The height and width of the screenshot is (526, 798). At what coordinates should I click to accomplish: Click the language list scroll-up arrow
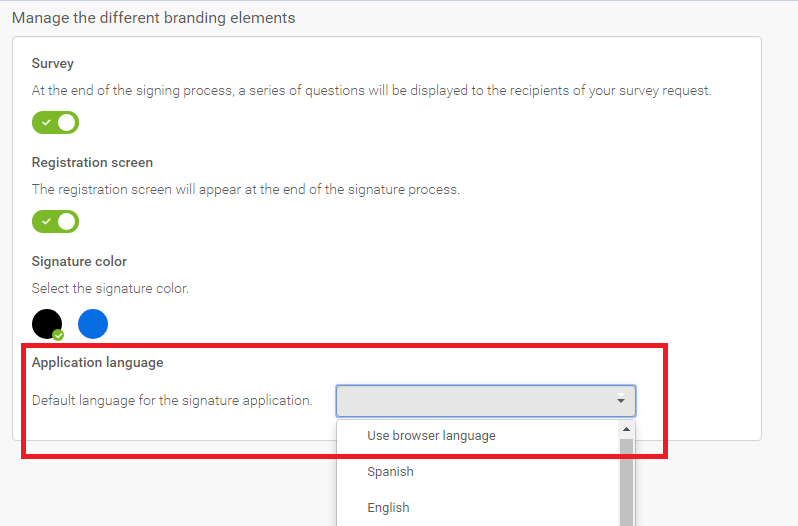tap(626, 429)
